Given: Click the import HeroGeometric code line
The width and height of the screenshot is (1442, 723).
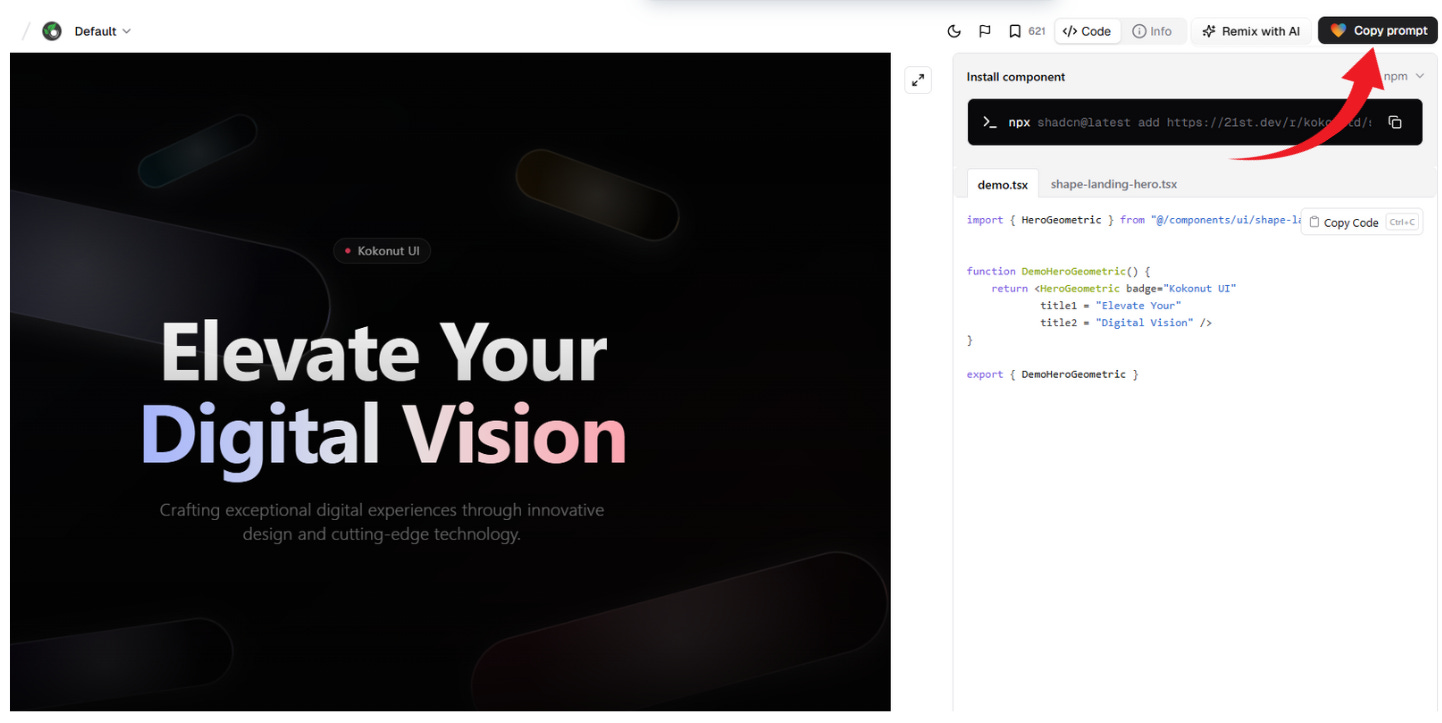Looking at the screenshot, I should 1134,220.
